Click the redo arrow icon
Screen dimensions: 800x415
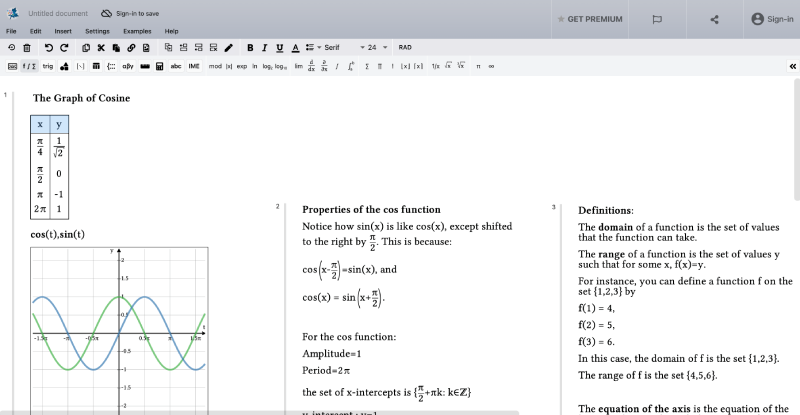tap(64, 47)
